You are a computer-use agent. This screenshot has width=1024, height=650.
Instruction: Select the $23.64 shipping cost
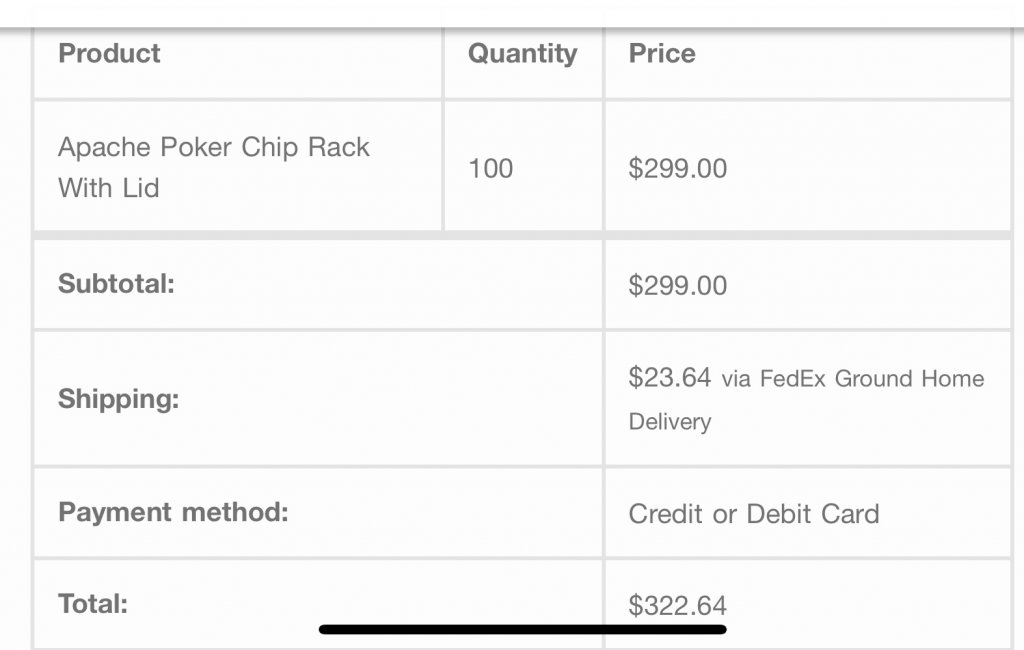(669, 378)
